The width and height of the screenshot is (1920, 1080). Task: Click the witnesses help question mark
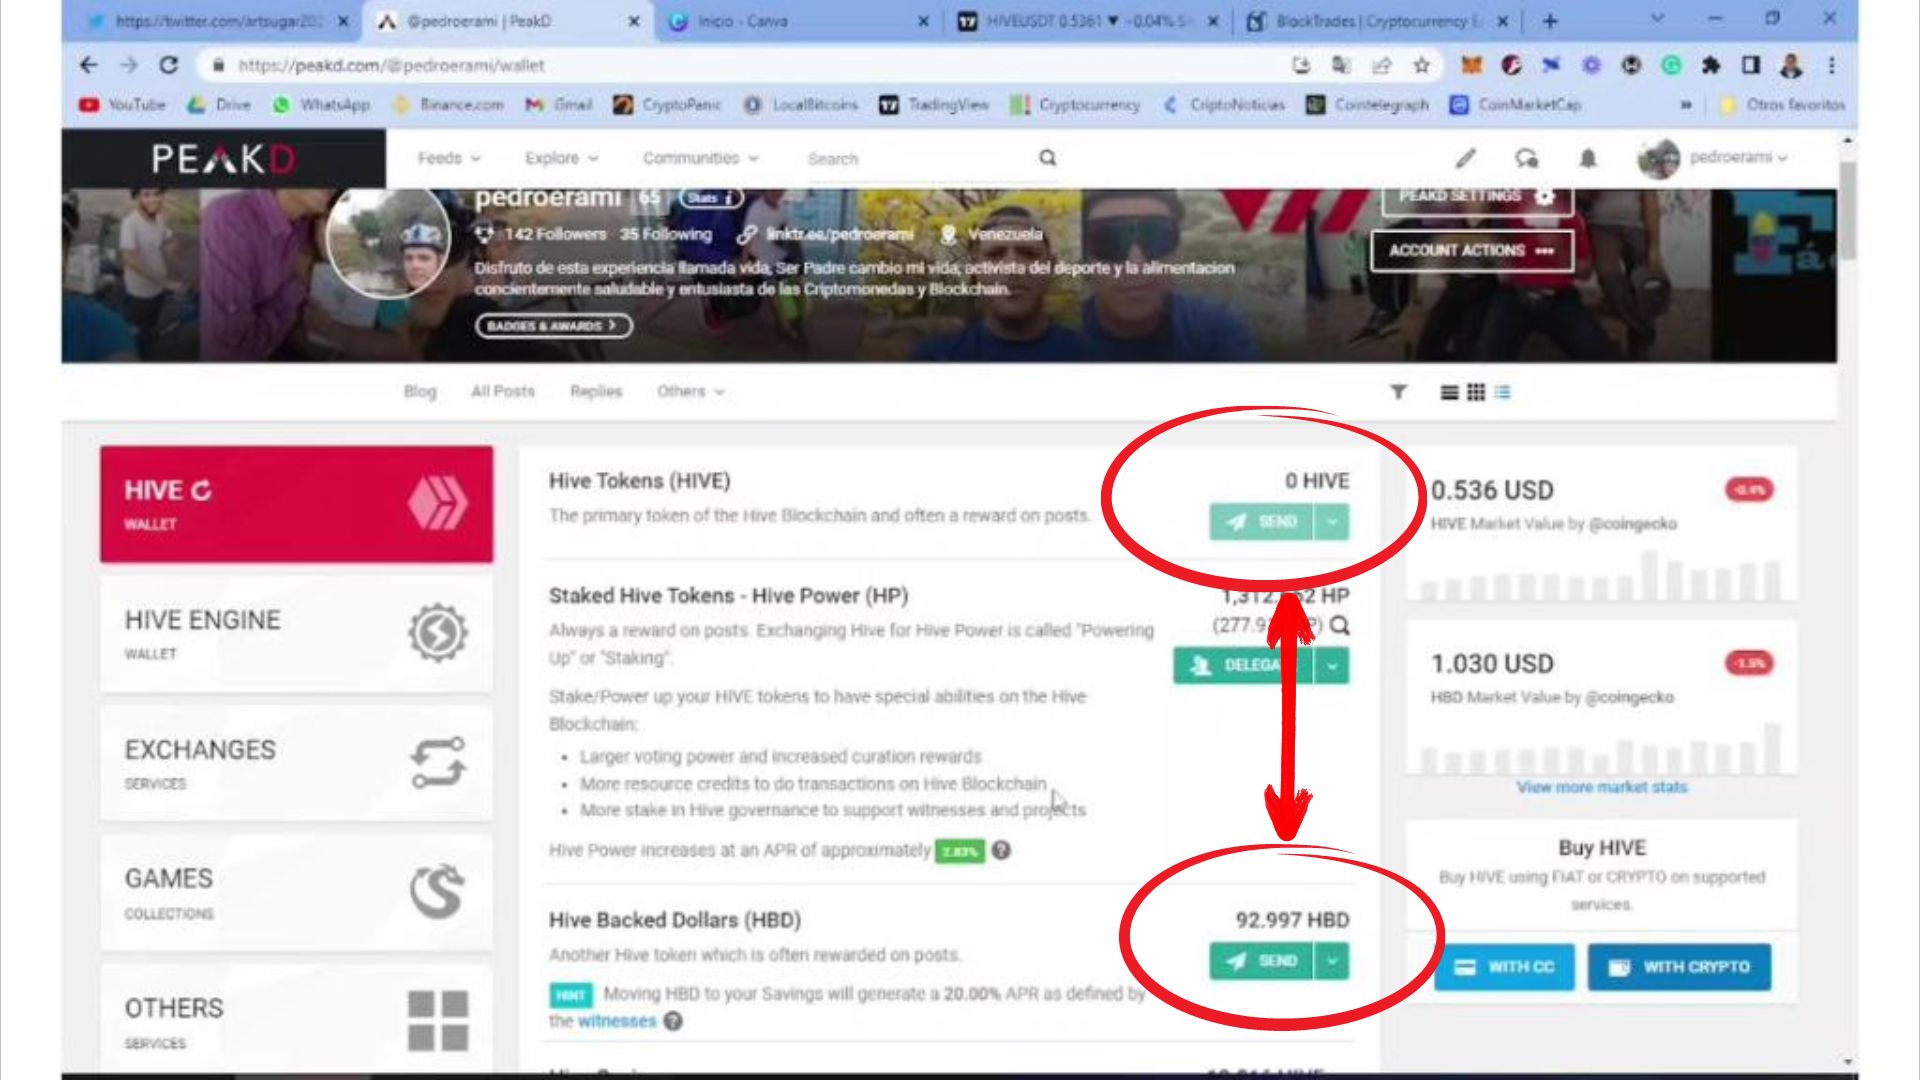pos(673,1021)
